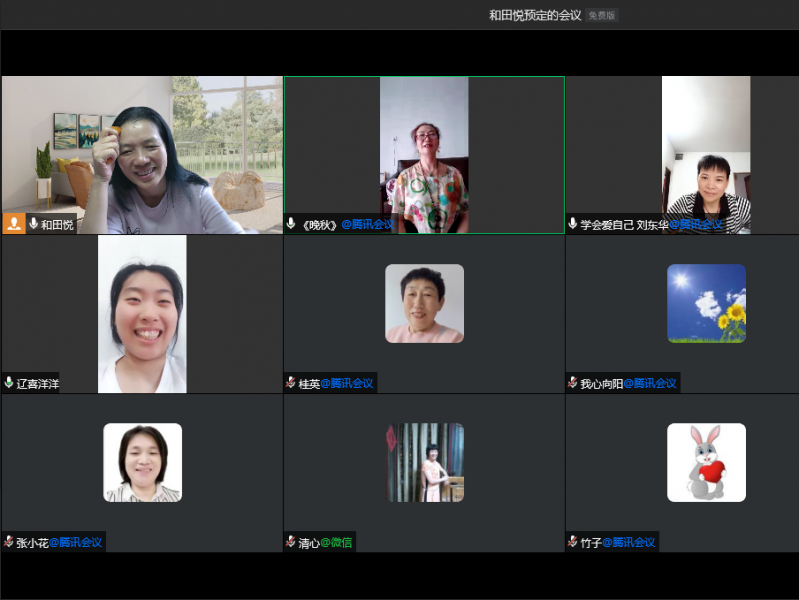
Task: Click 桂英's muted microphone icon
Action: [x=291, y=383]
